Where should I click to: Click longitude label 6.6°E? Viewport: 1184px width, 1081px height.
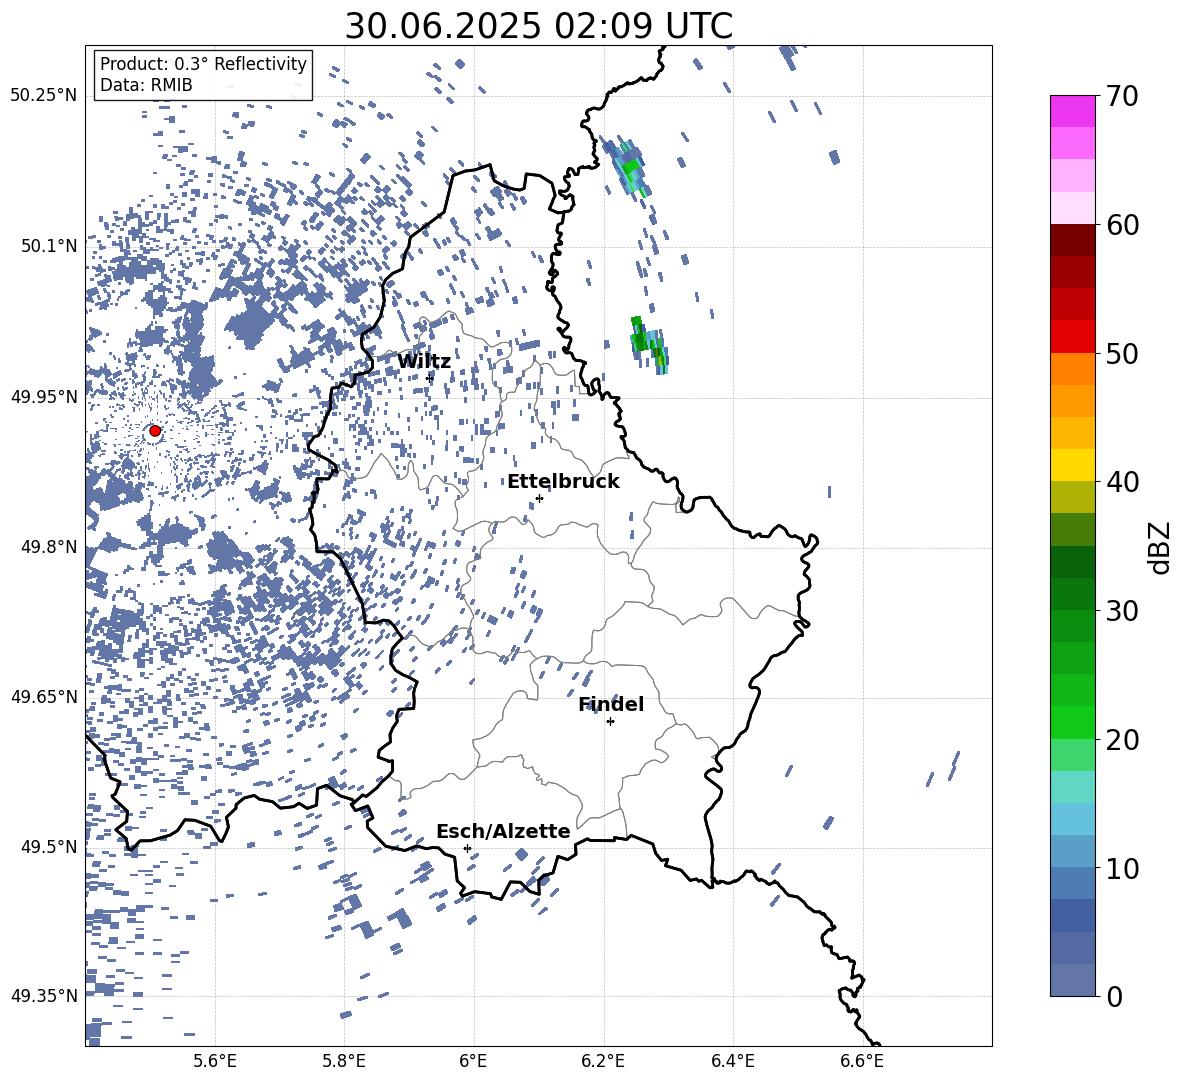click(862, 1061)
